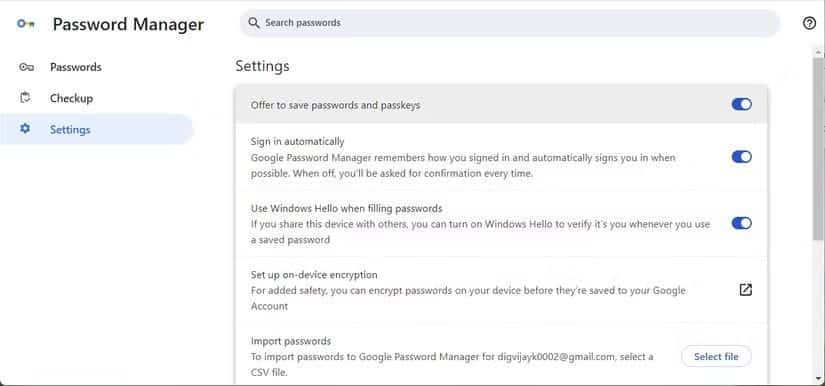Click the magnifier icon in search bar

point(254,23)
